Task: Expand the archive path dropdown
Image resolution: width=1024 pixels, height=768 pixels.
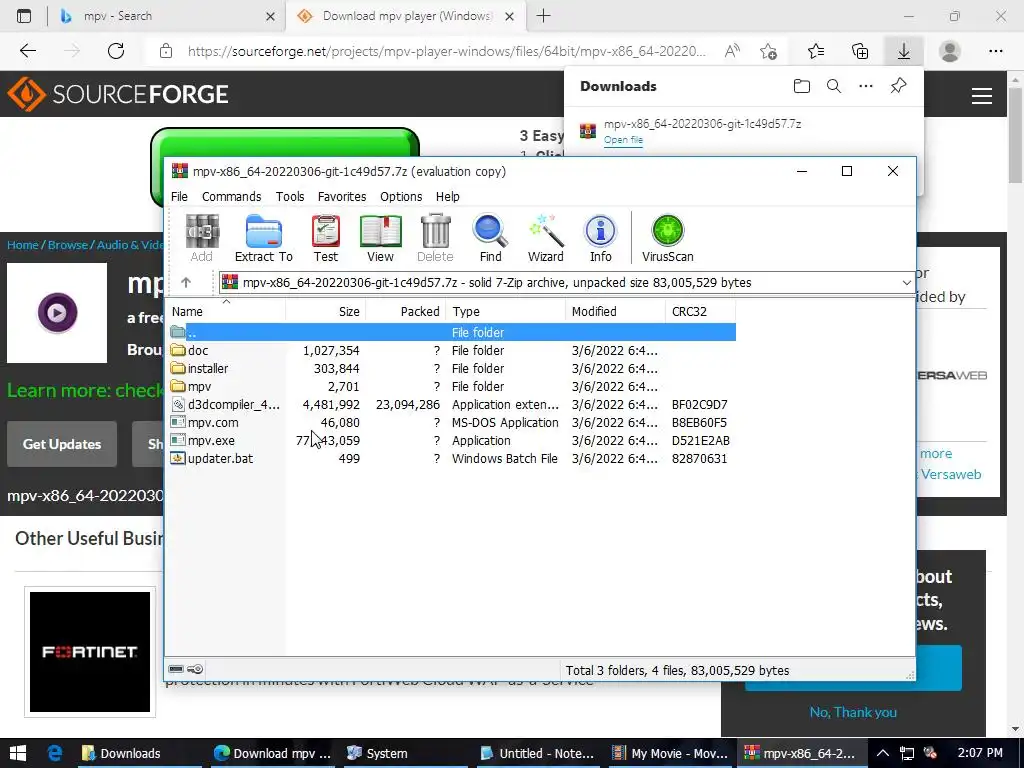Action: click(x=906, y=283)
